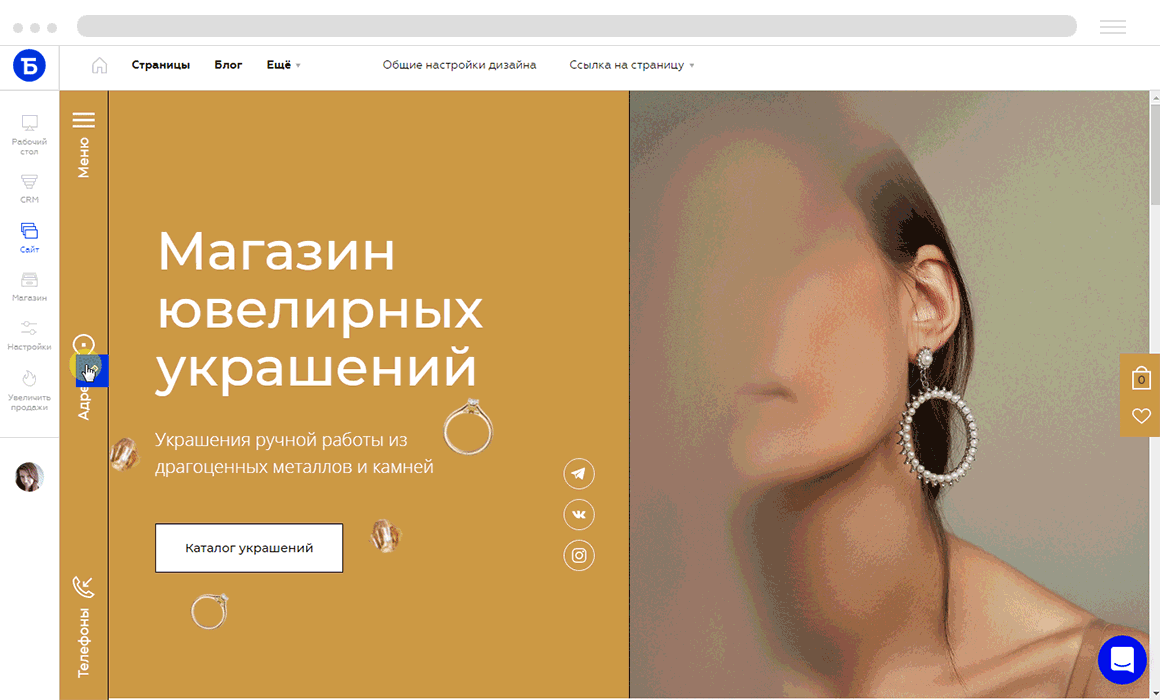Image resolution: width=1160 pixels, height=700 pixels.
Task: Open the shopping bag cart icon
Action: pyautogui.click(x=1141, y=378)
